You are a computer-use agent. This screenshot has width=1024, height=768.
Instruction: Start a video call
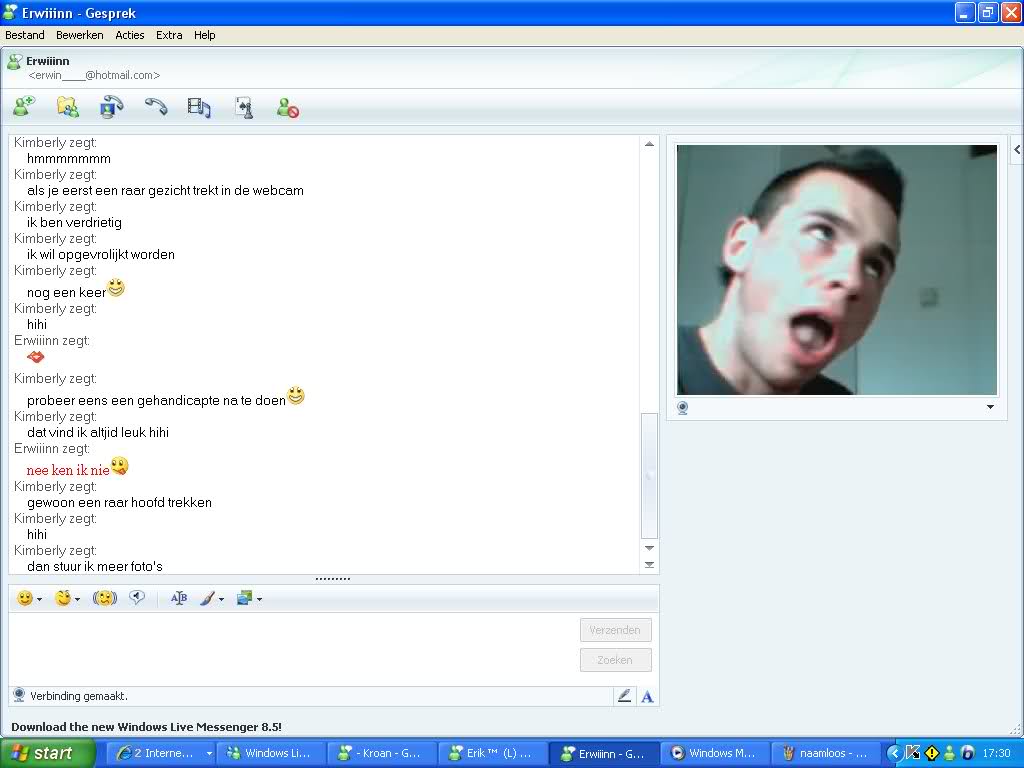111,107
